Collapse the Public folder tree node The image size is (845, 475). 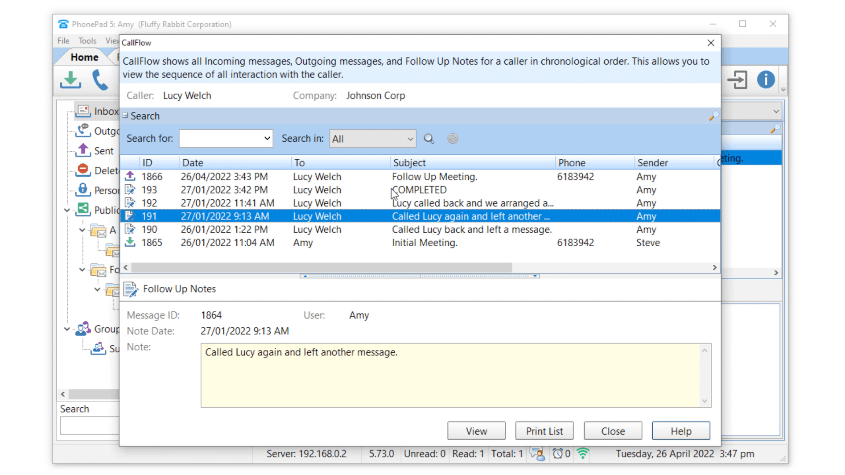(67, 210)
